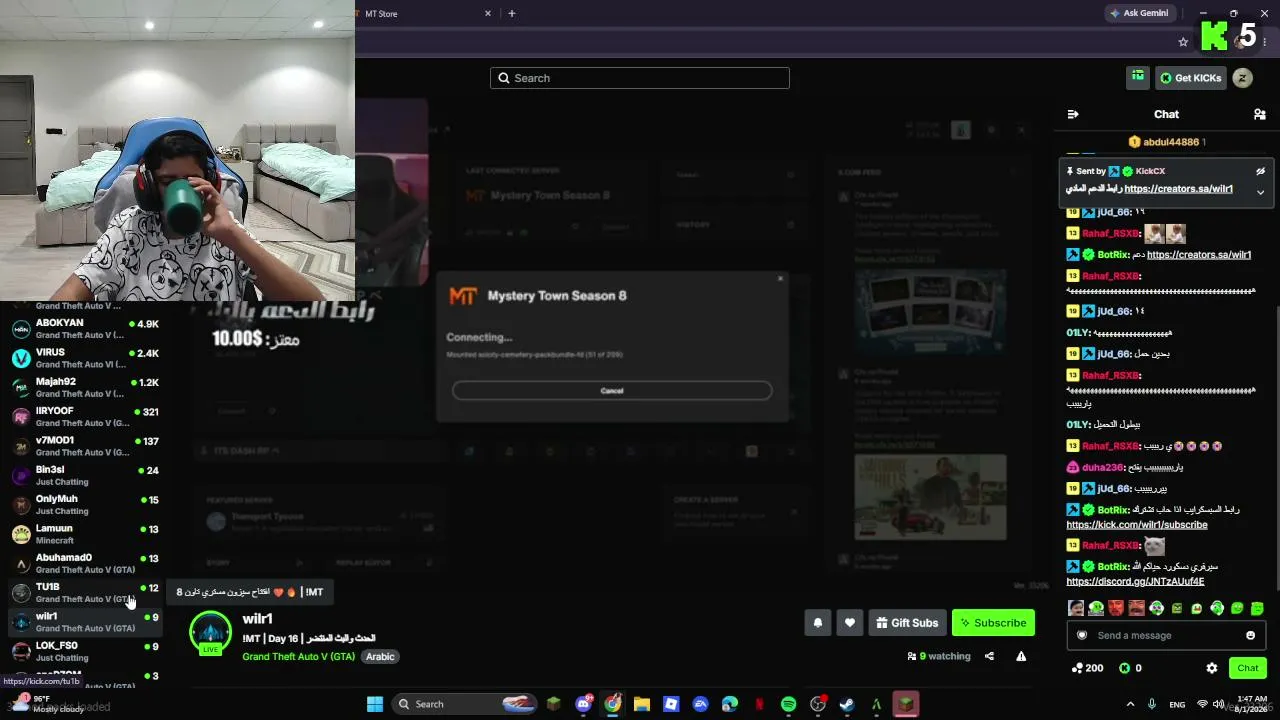Bookmark this page with the star icon
The image size is (1280, 720).
pyautogui.click(x=1183, y=42)
